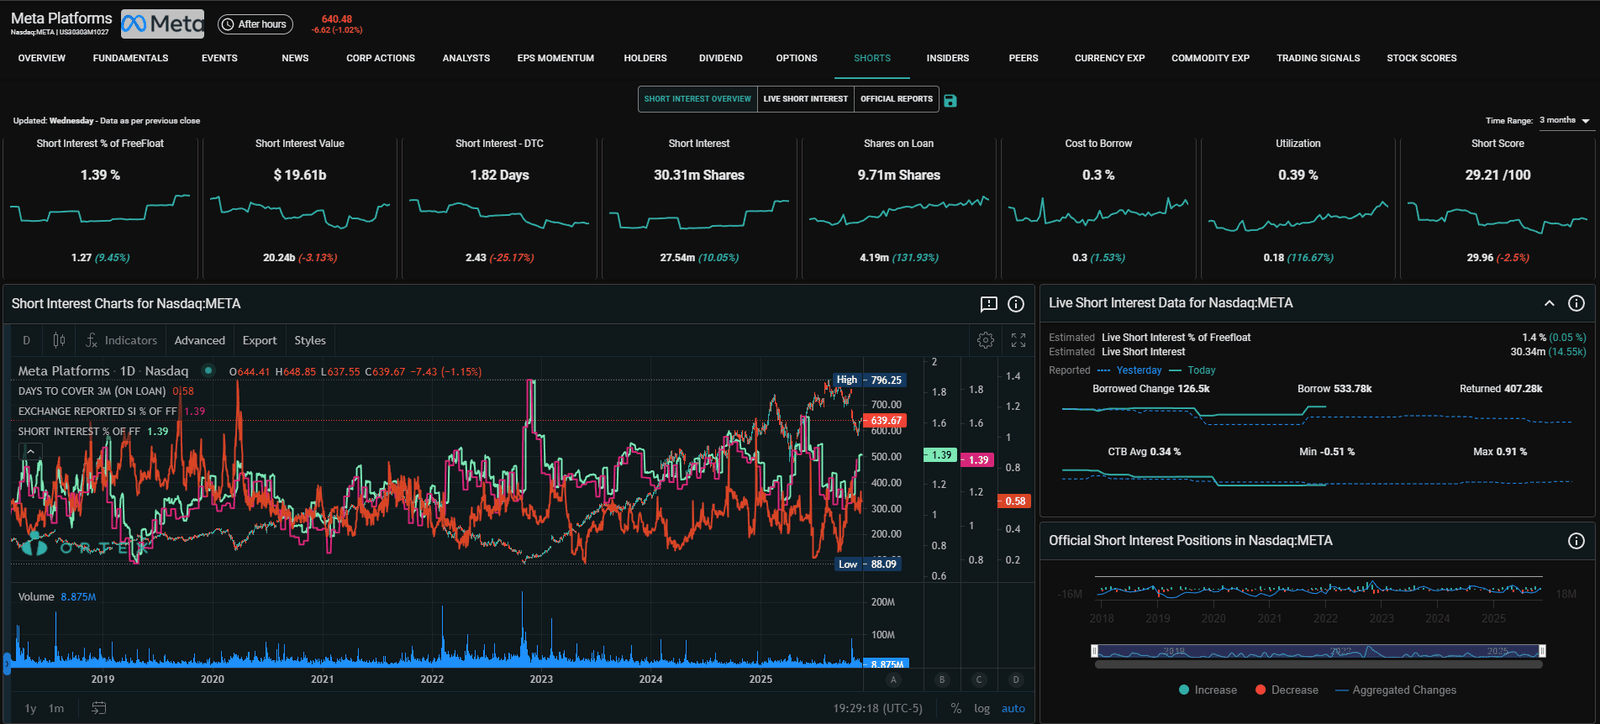Open the Time Range 3 months dropdown
The image size is (1600, 724).
point(1564,120)
